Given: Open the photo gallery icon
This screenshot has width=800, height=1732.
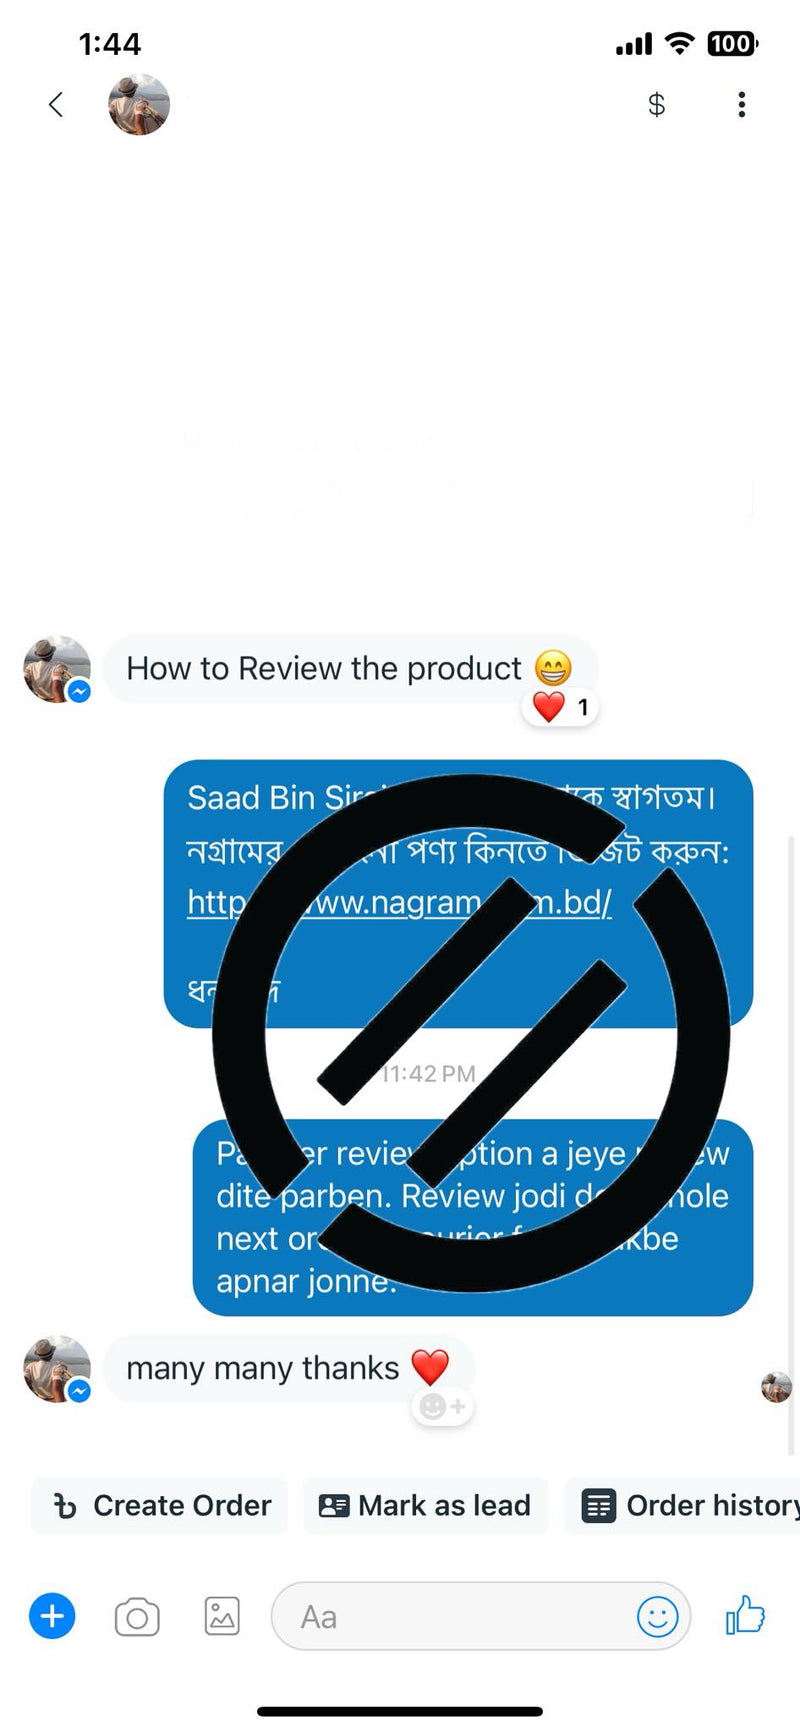Looking at the screenshot, I should [x=222, y=1616].
